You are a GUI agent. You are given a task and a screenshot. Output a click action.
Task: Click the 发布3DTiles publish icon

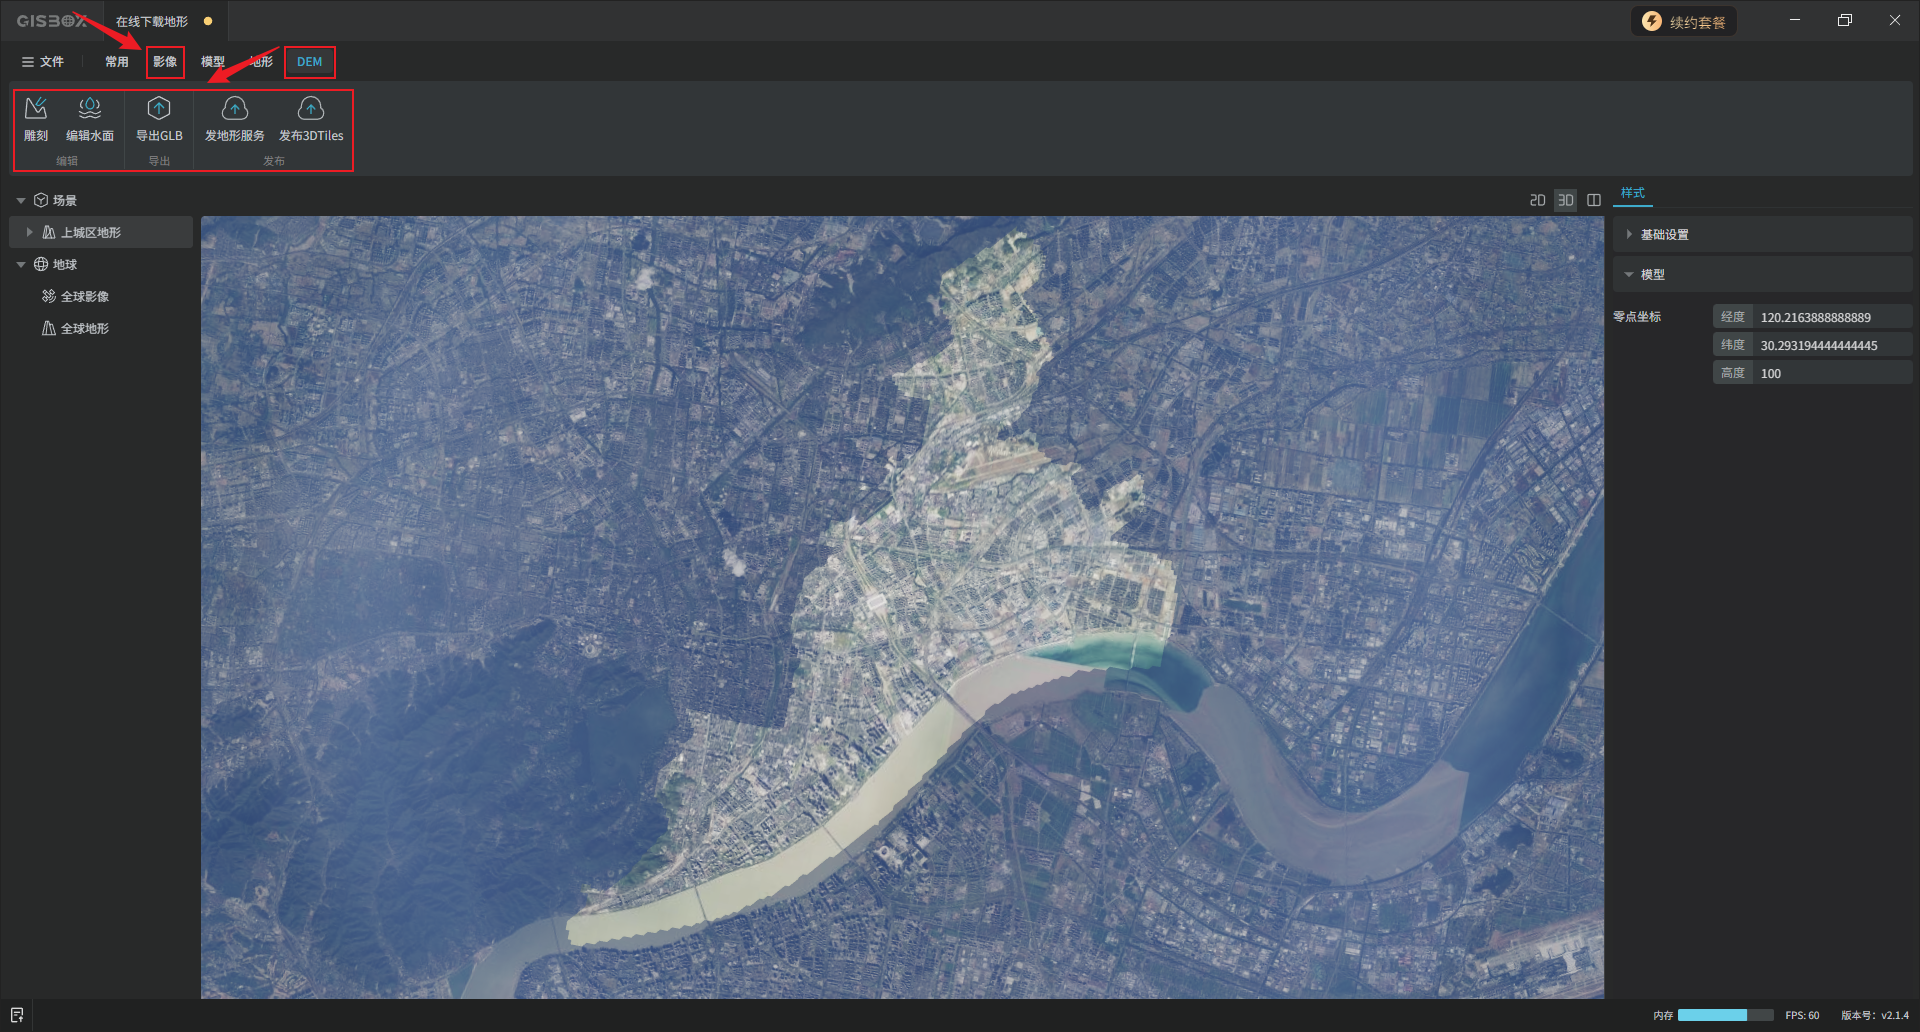coord(311,118)
